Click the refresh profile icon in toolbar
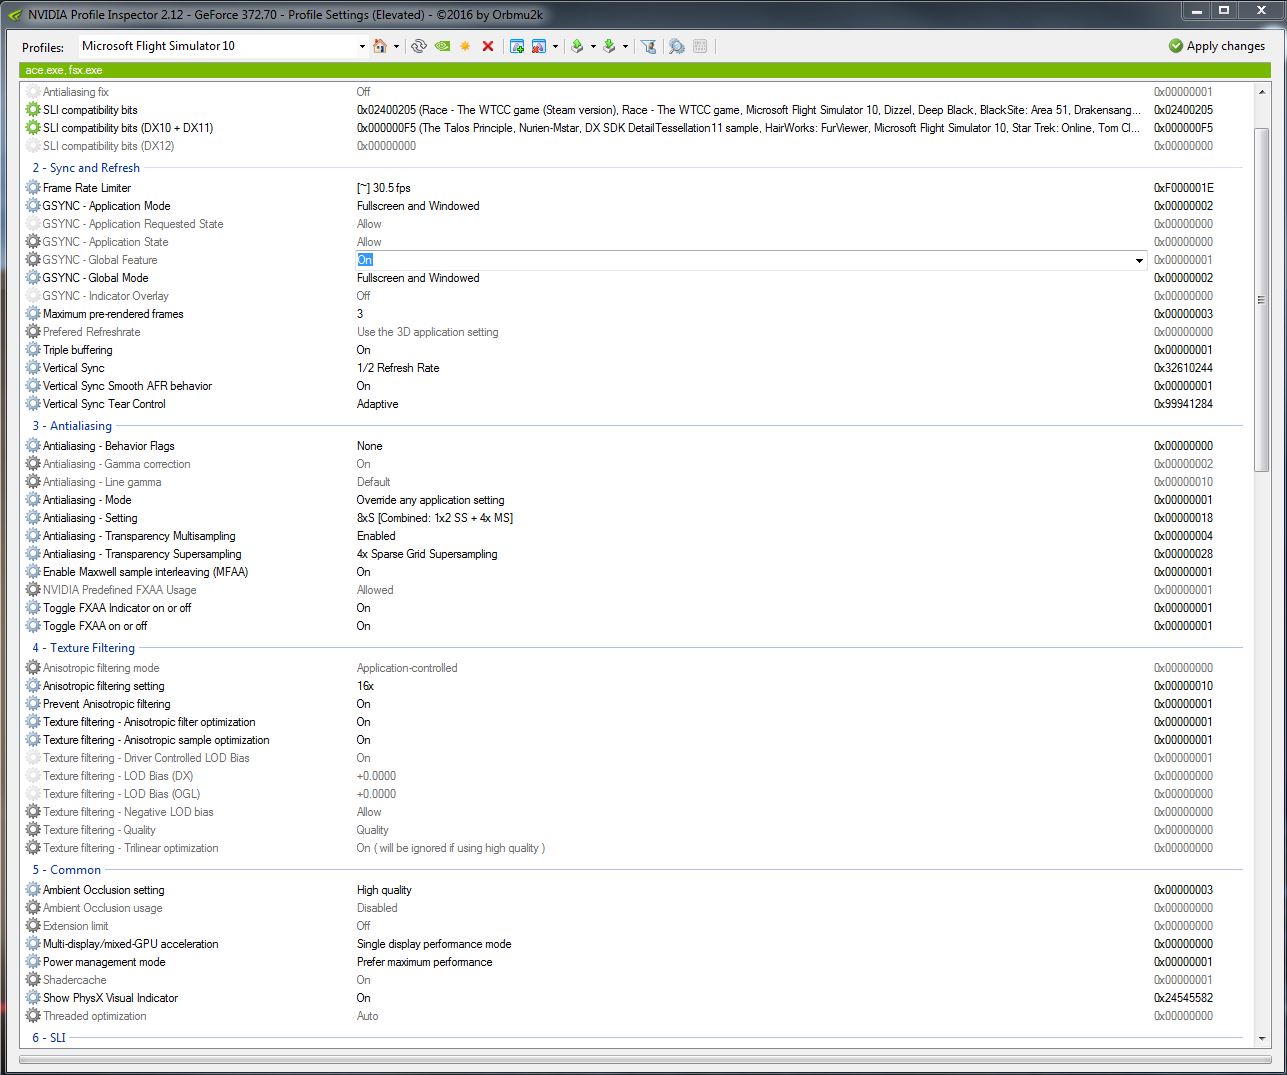The height and width of the screenshot is (1075, 1287). click(419, 46)
